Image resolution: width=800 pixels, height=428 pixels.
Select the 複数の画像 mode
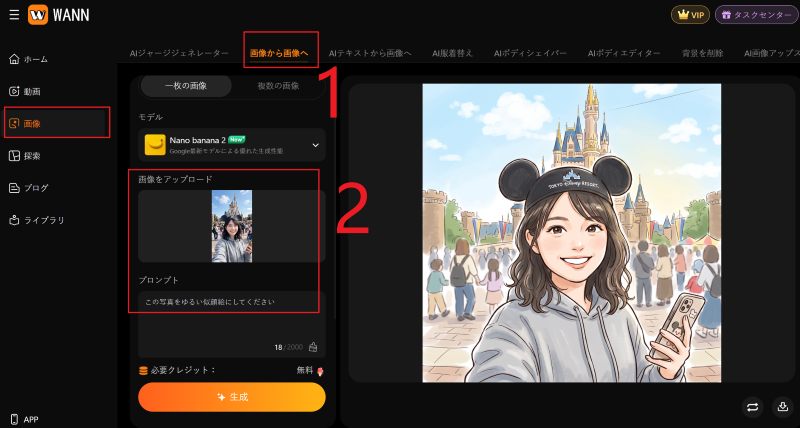click(278, 86)
